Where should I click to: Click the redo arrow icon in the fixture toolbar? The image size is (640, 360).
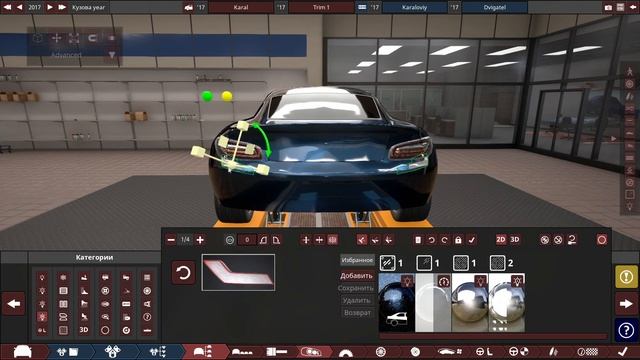pyautogui.click(x=444, y=240)
